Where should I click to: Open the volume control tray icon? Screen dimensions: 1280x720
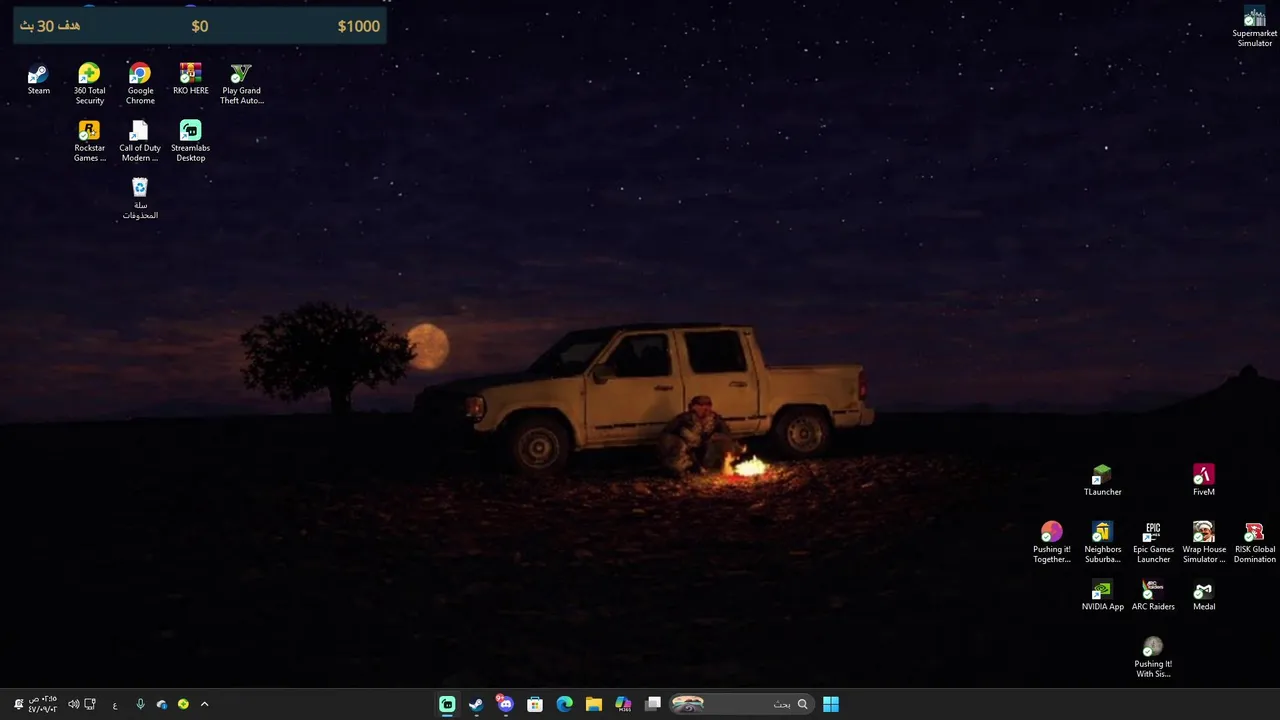point(74,704)
